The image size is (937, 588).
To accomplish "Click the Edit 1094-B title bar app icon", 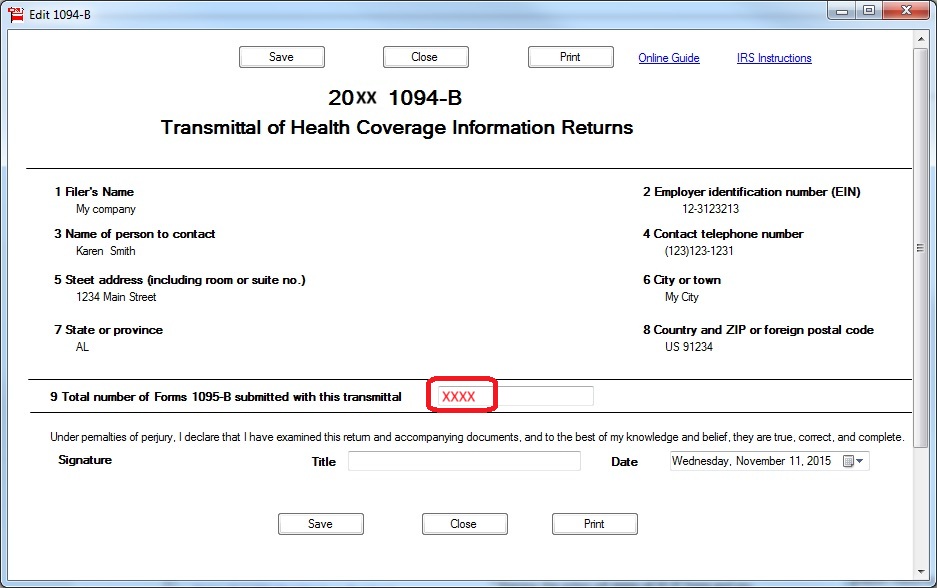I will coord(15,13).
